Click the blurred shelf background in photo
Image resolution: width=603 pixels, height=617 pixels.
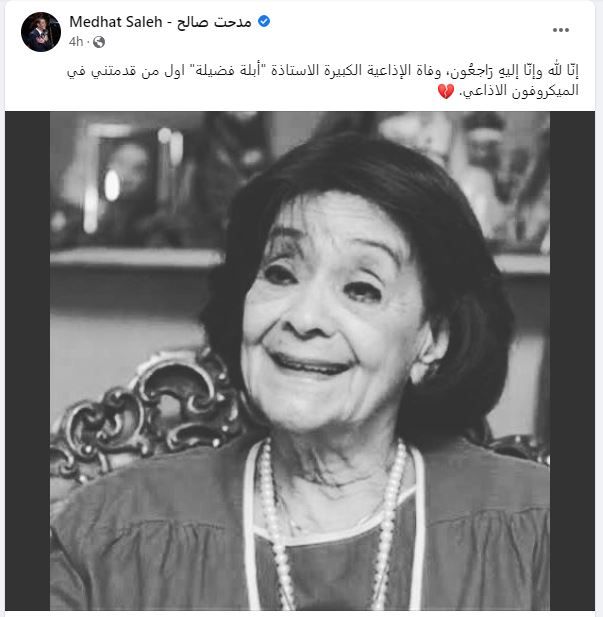pyautogui.click(x=134, y=185)
